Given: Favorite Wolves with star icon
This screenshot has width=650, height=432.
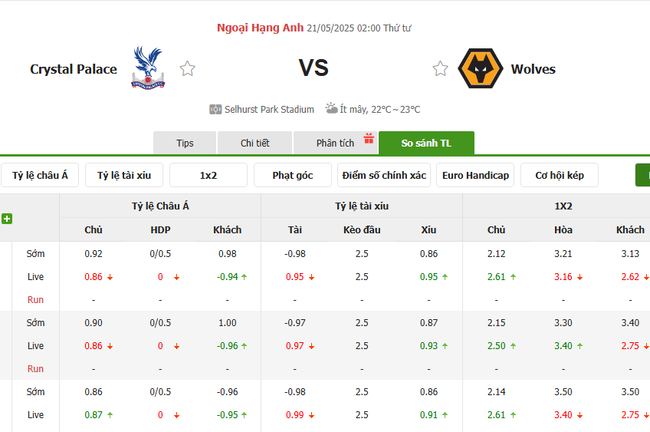Looking at the screenshot, I should (440, 69).
